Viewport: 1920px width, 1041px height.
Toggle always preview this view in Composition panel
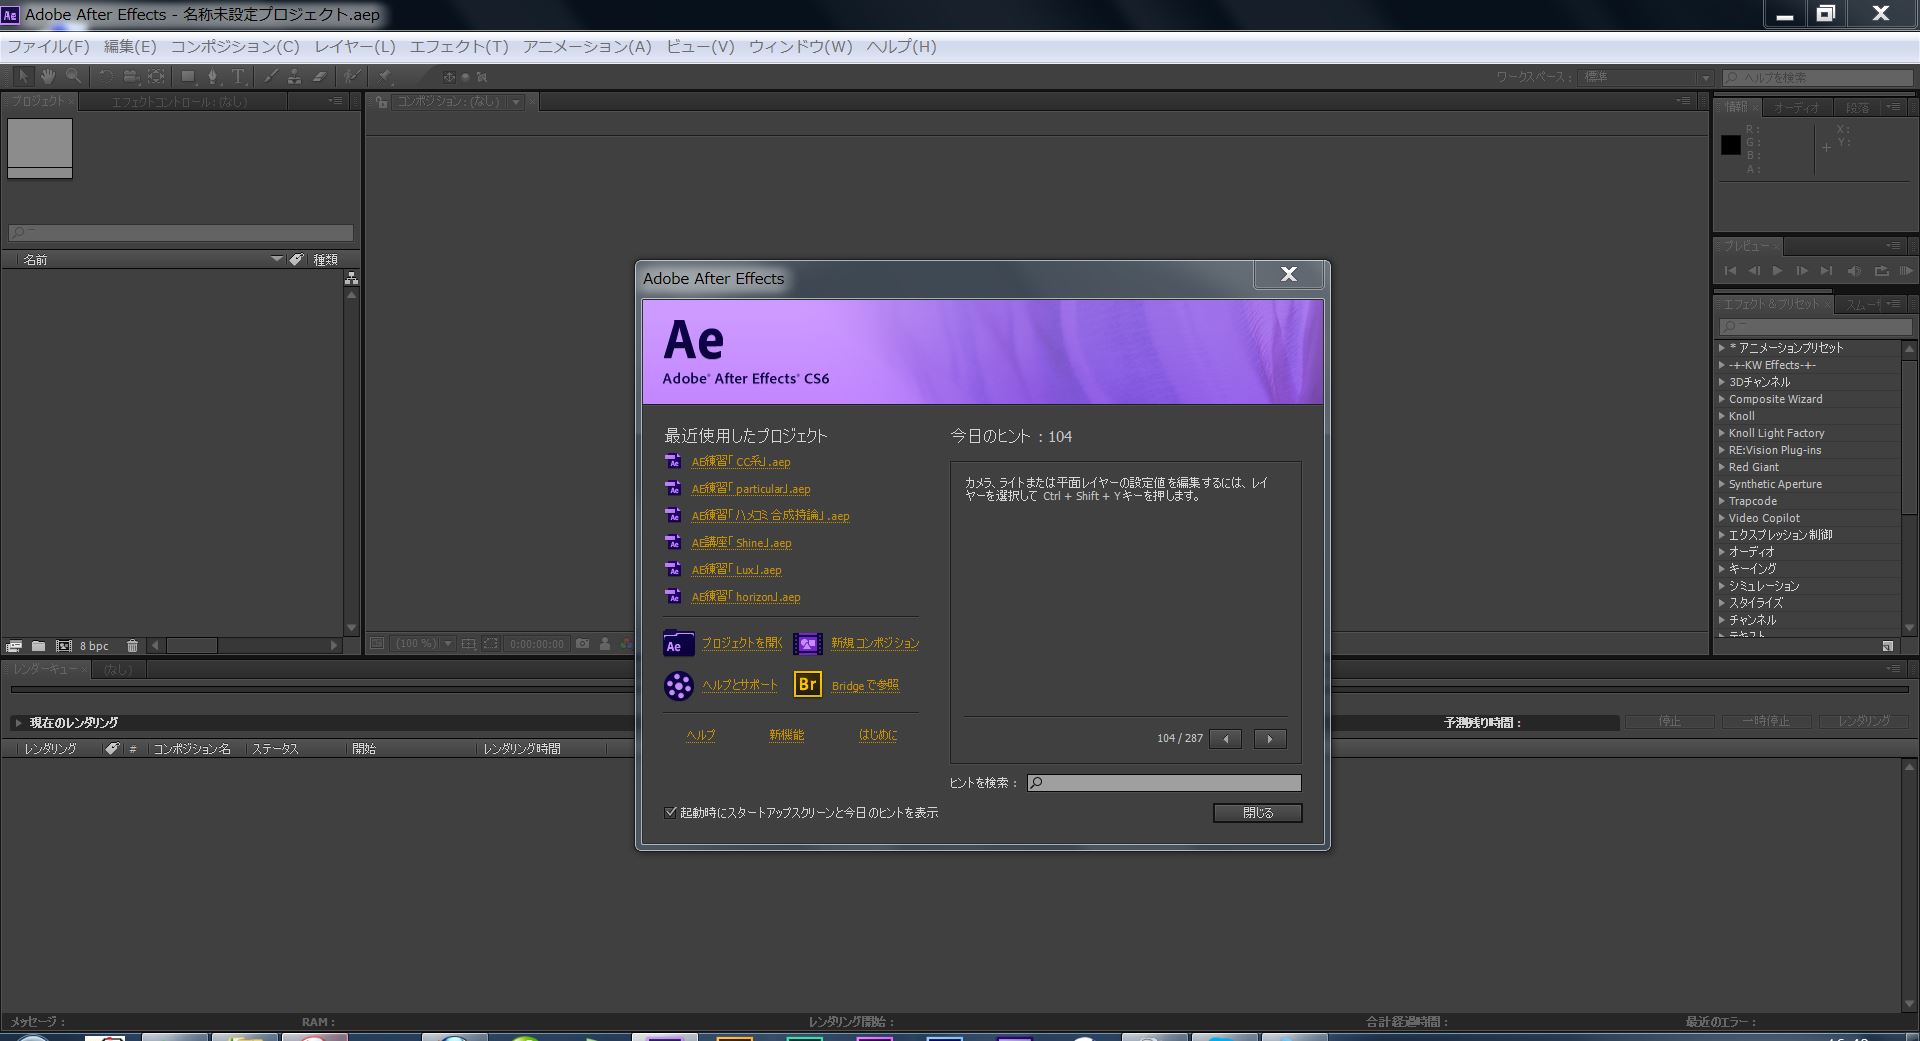377,644
